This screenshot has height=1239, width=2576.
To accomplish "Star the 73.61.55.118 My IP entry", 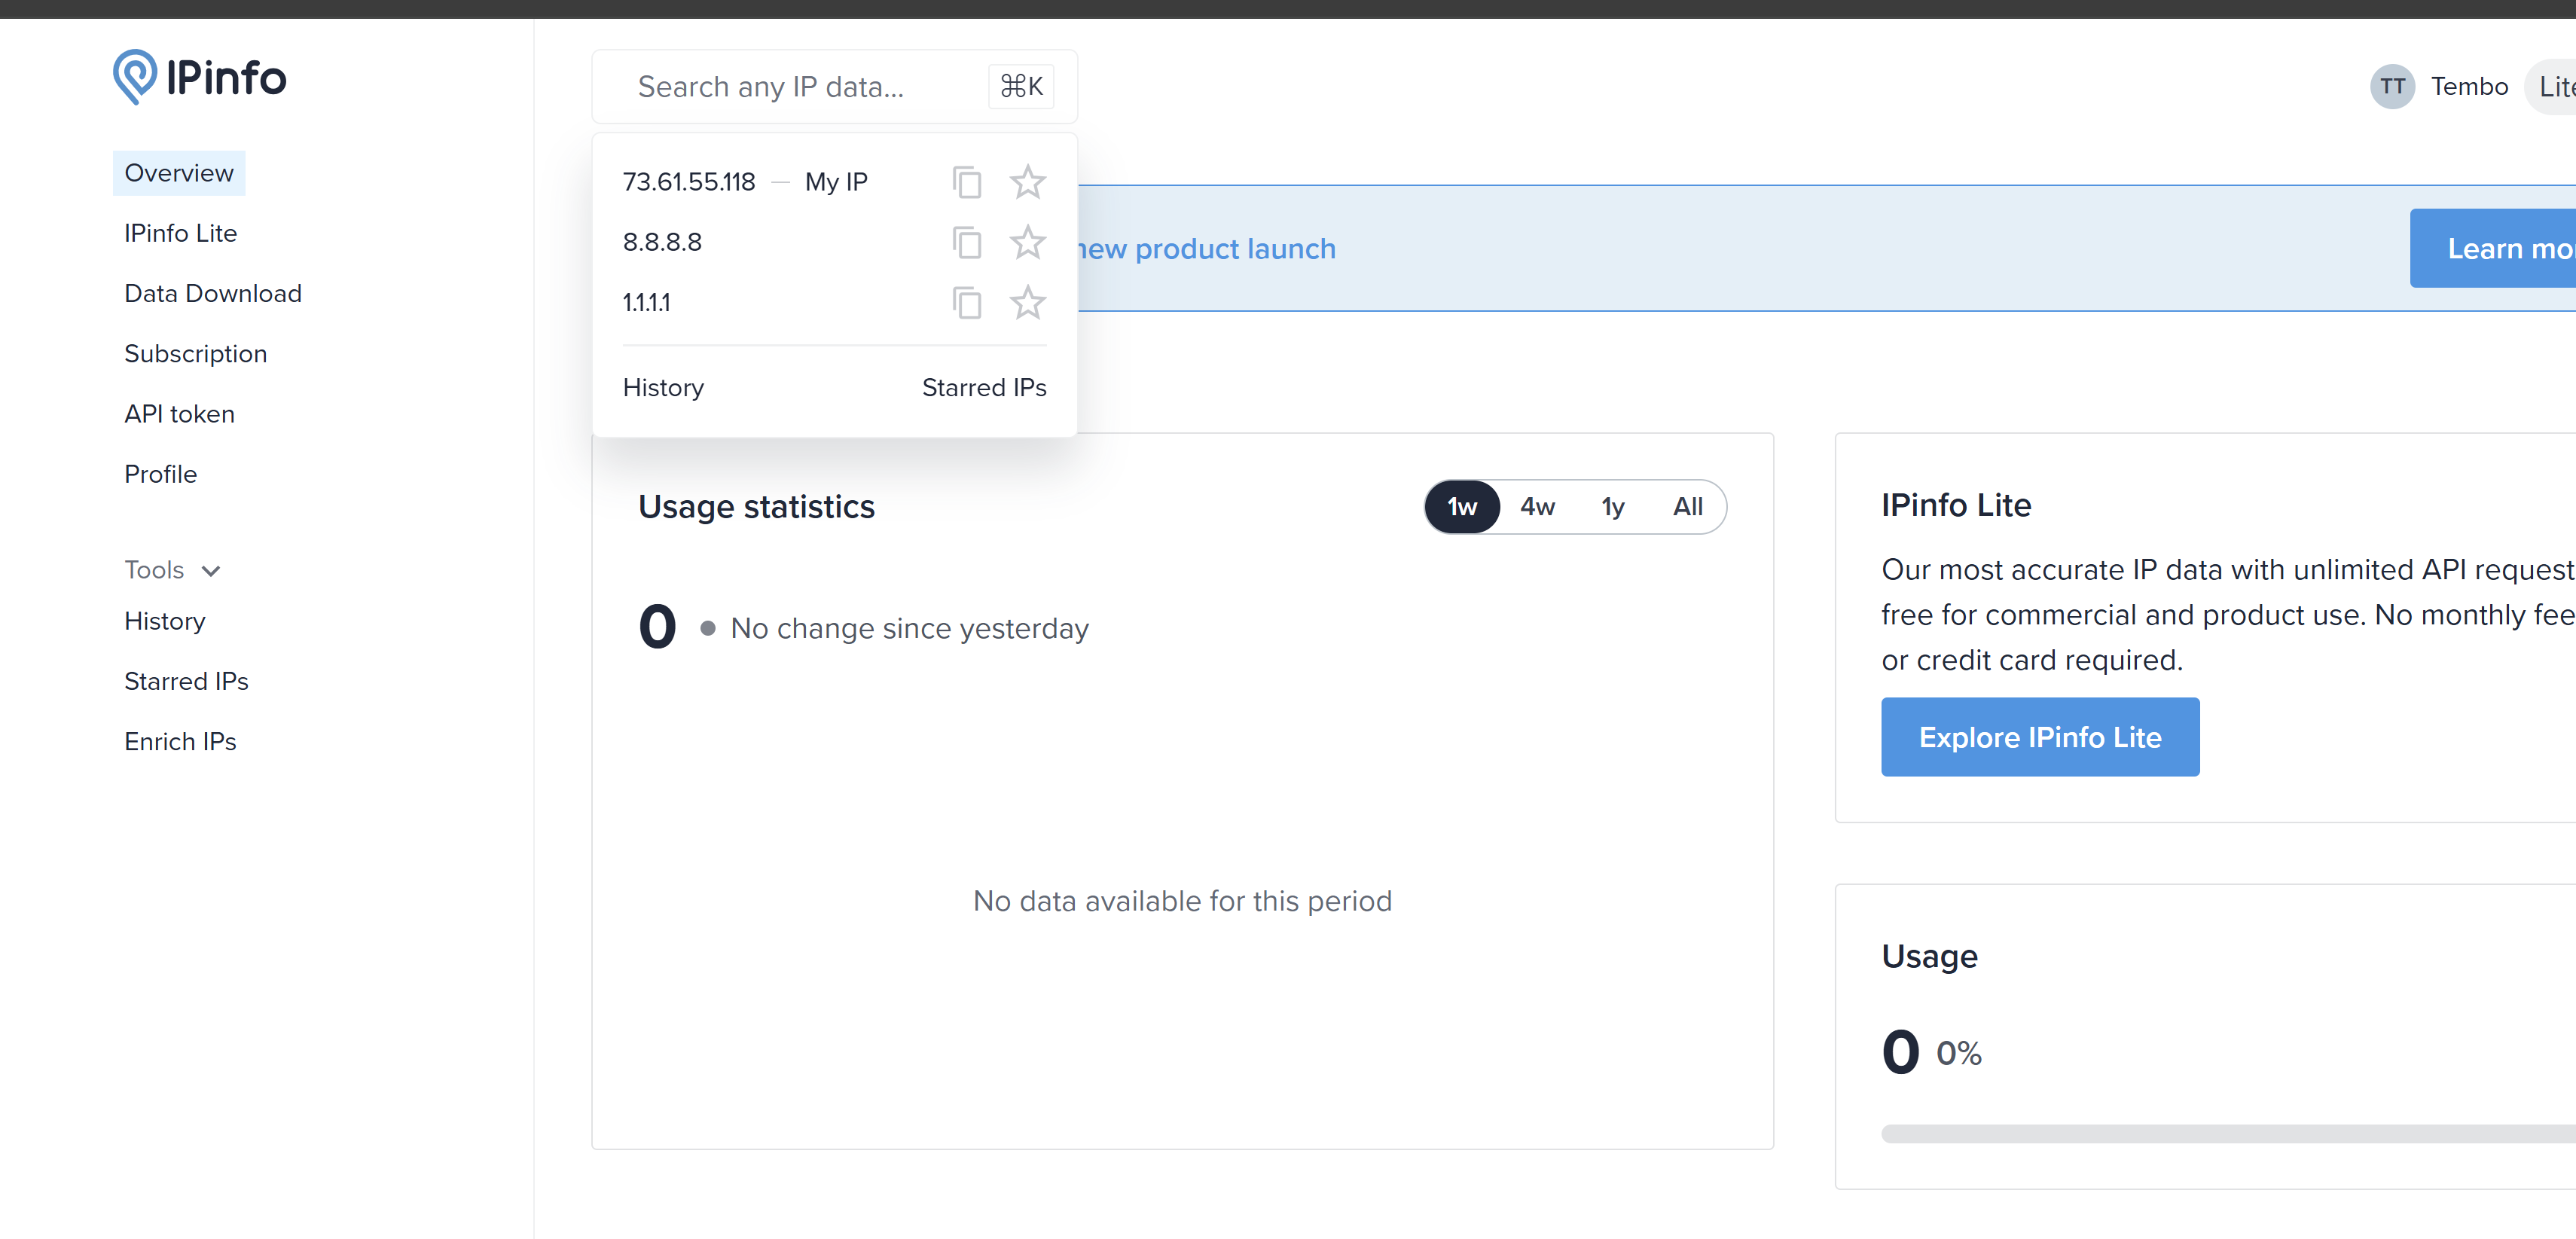I will click(x=1027, y=182).
